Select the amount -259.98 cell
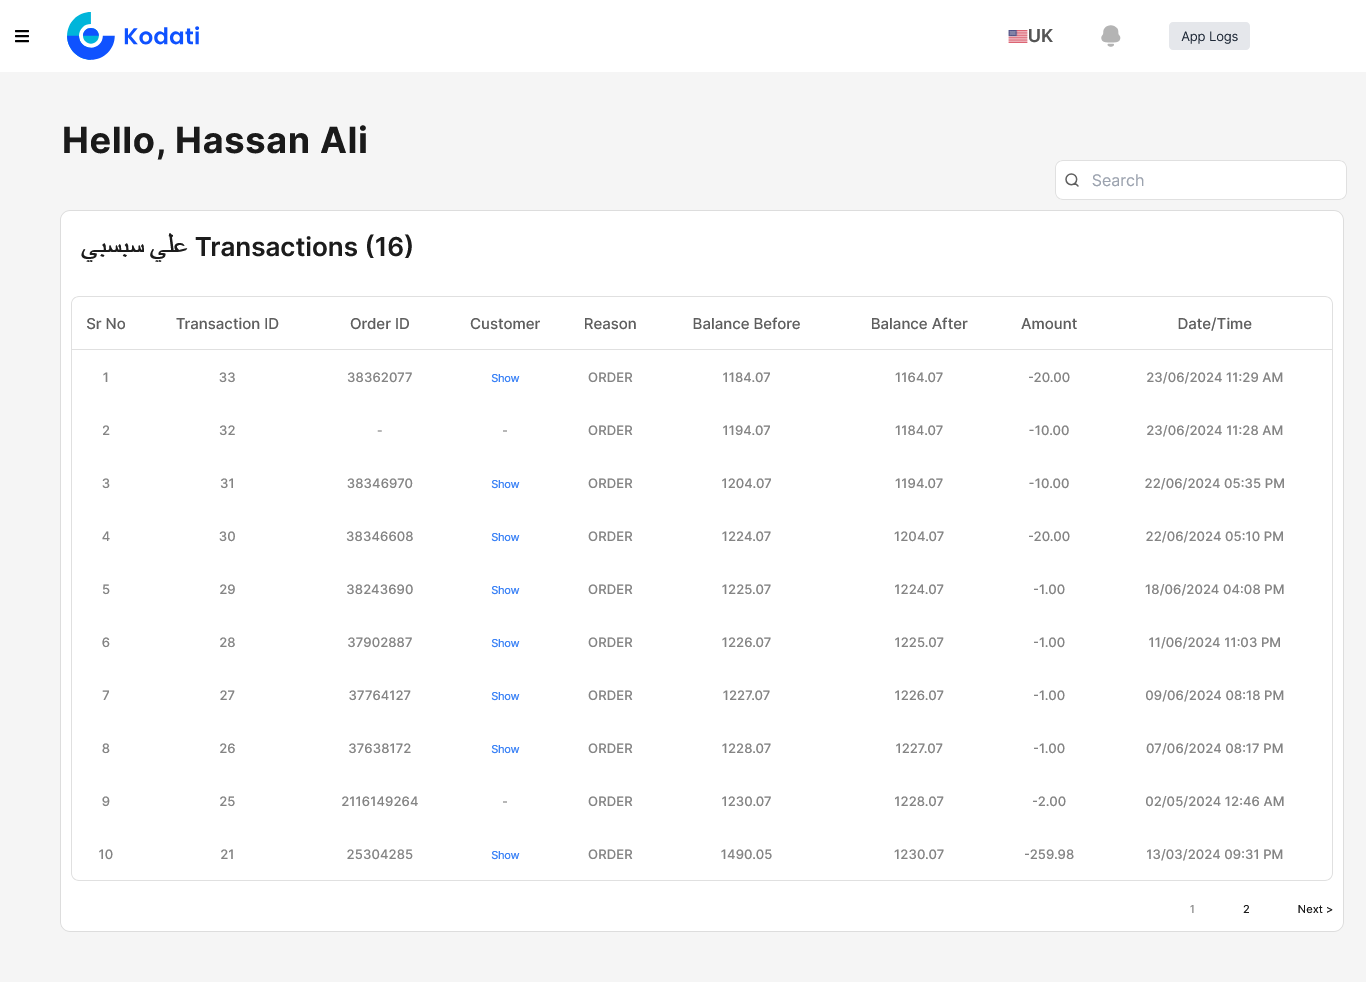The width and height of the screenshot is (1366, 982). click(1049, 854)
